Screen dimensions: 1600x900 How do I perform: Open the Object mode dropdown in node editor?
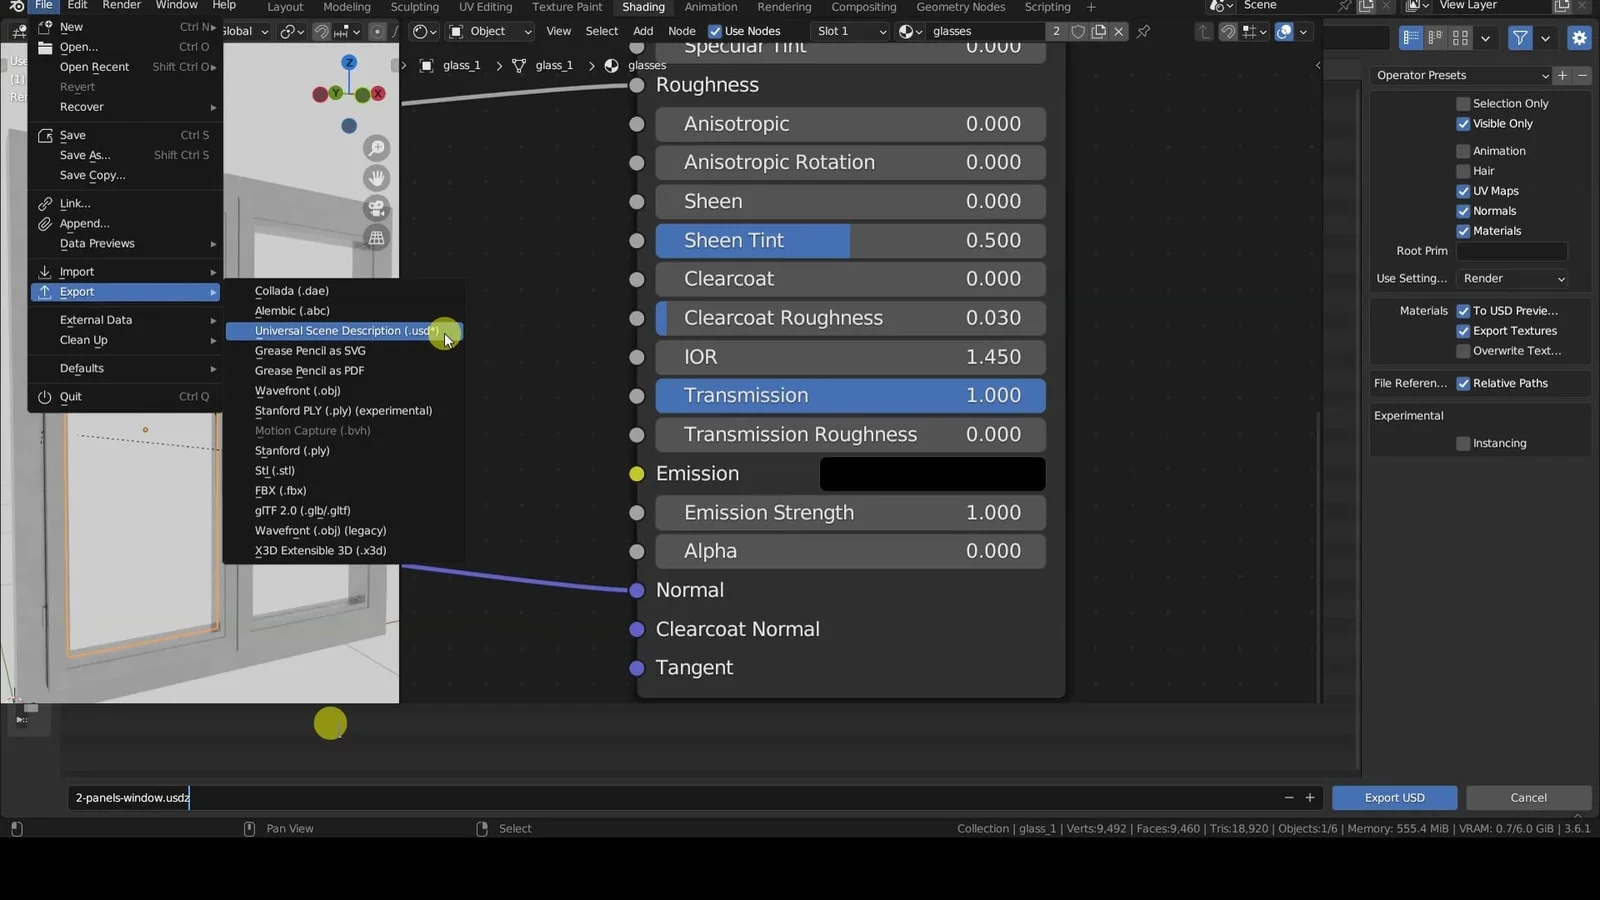coord(490,31)
